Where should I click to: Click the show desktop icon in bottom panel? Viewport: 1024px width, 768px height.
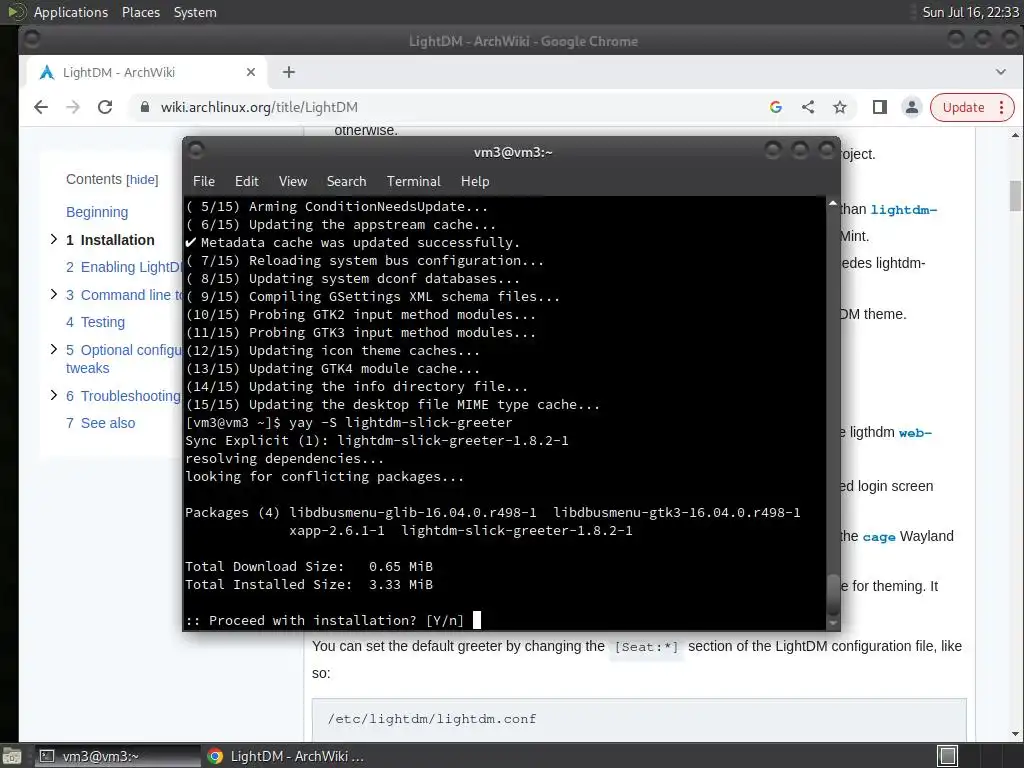tap(12, 756)
